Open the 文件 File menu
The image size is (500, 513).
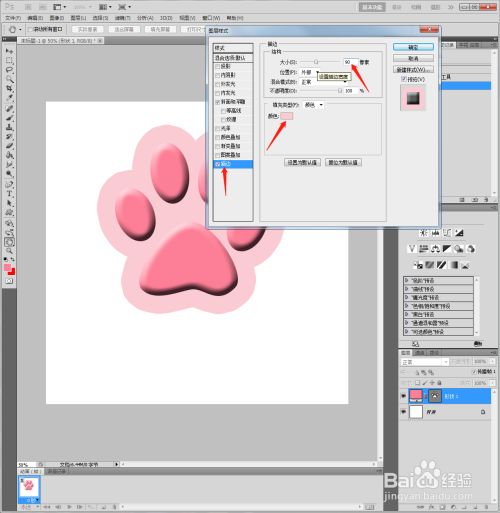(13, 18)
